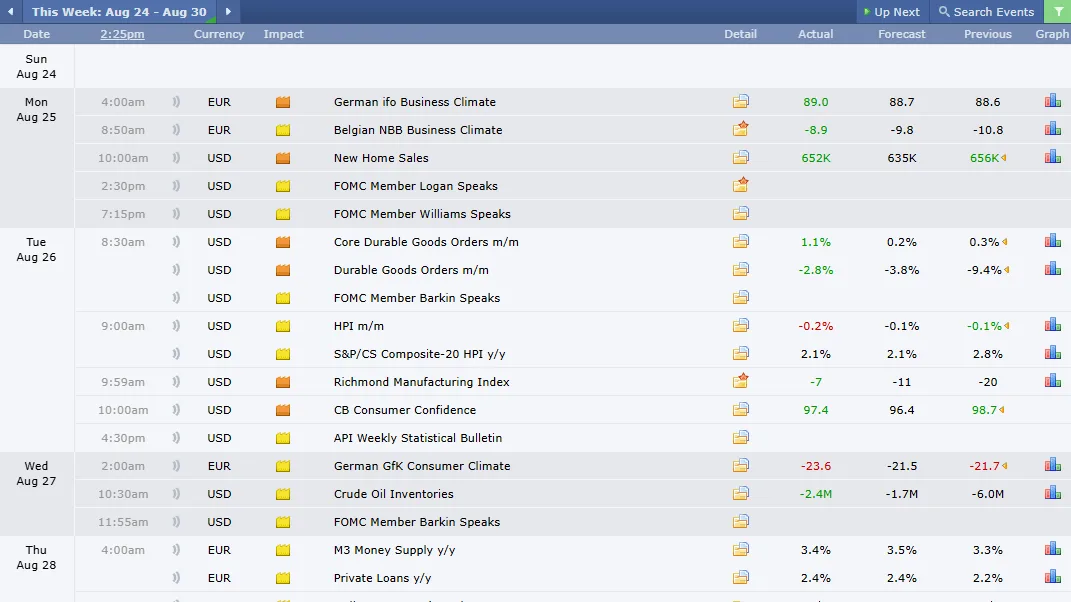This screenshot has height=602, width=1071.
Task: Toggle the alert speaker for Richmond Manufacturing Index
Action: [178, 381]
